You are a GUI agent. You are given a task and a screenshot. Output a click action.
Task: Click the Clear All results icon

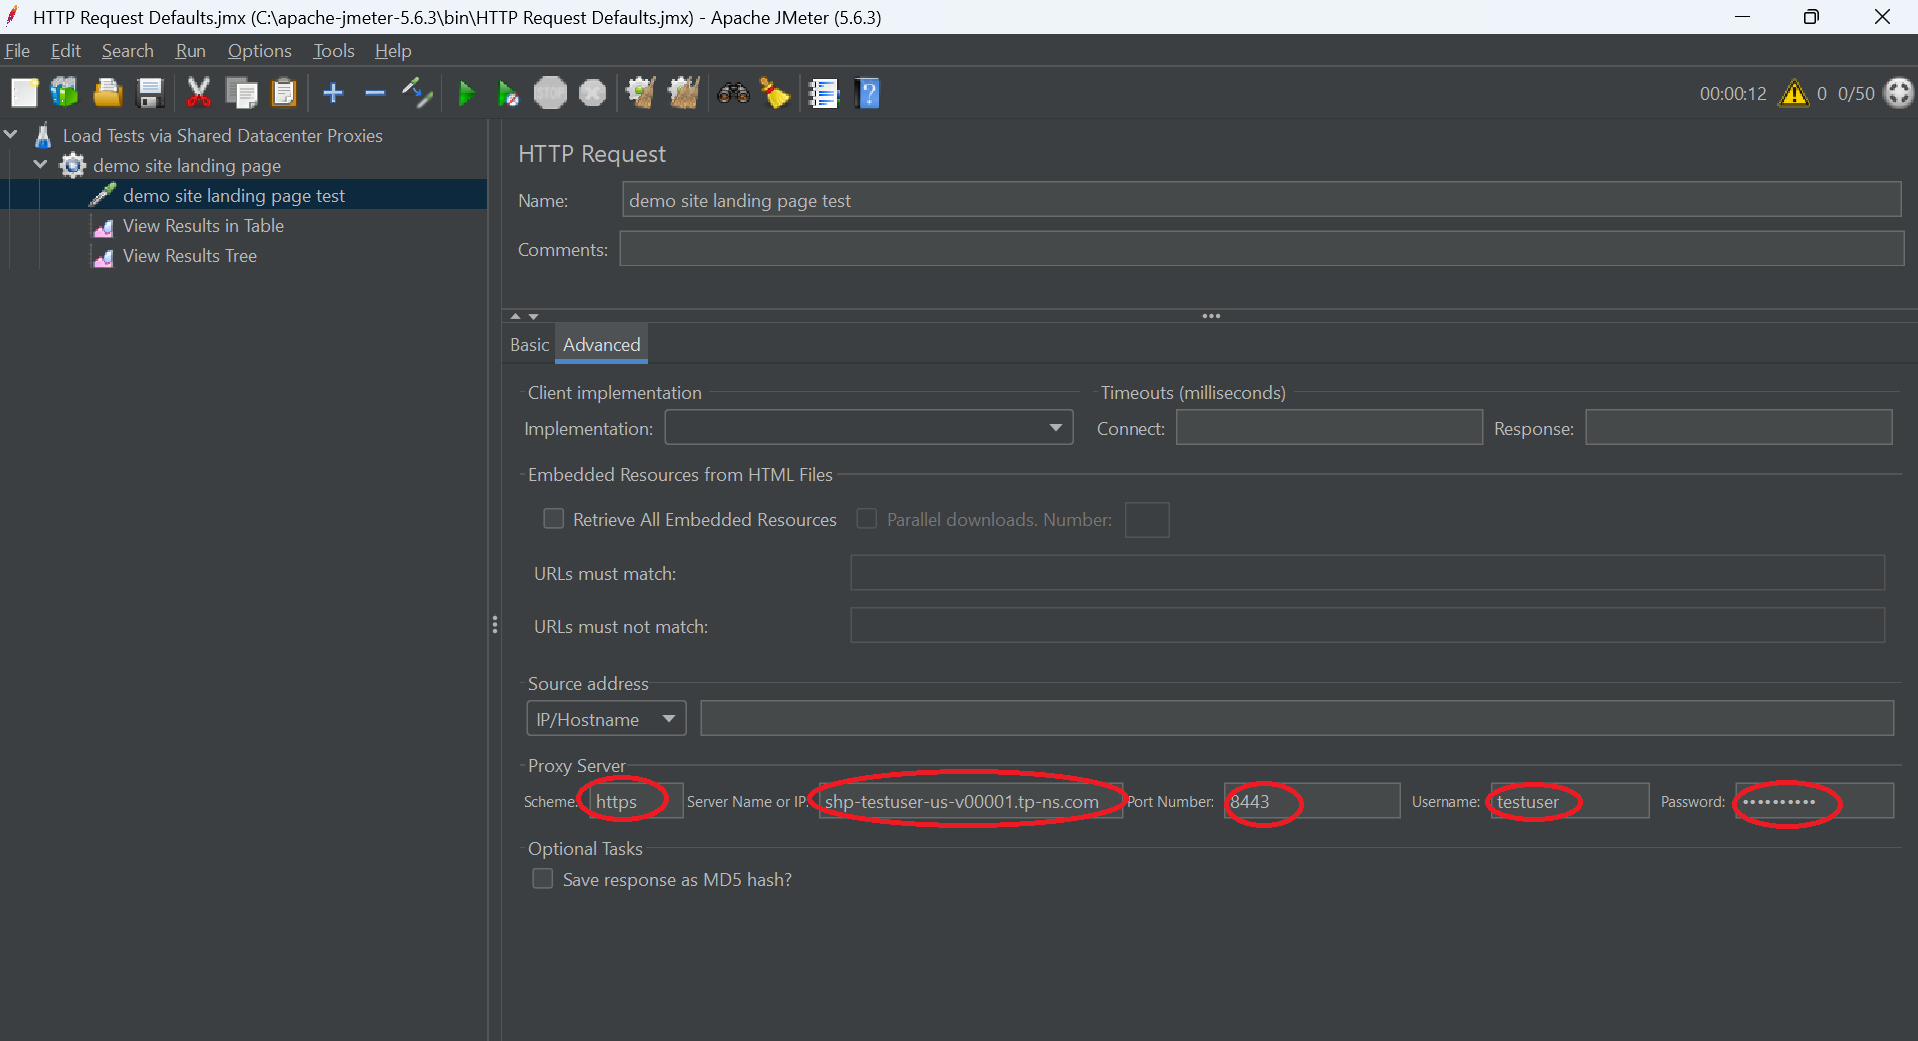tap(684, 93)
